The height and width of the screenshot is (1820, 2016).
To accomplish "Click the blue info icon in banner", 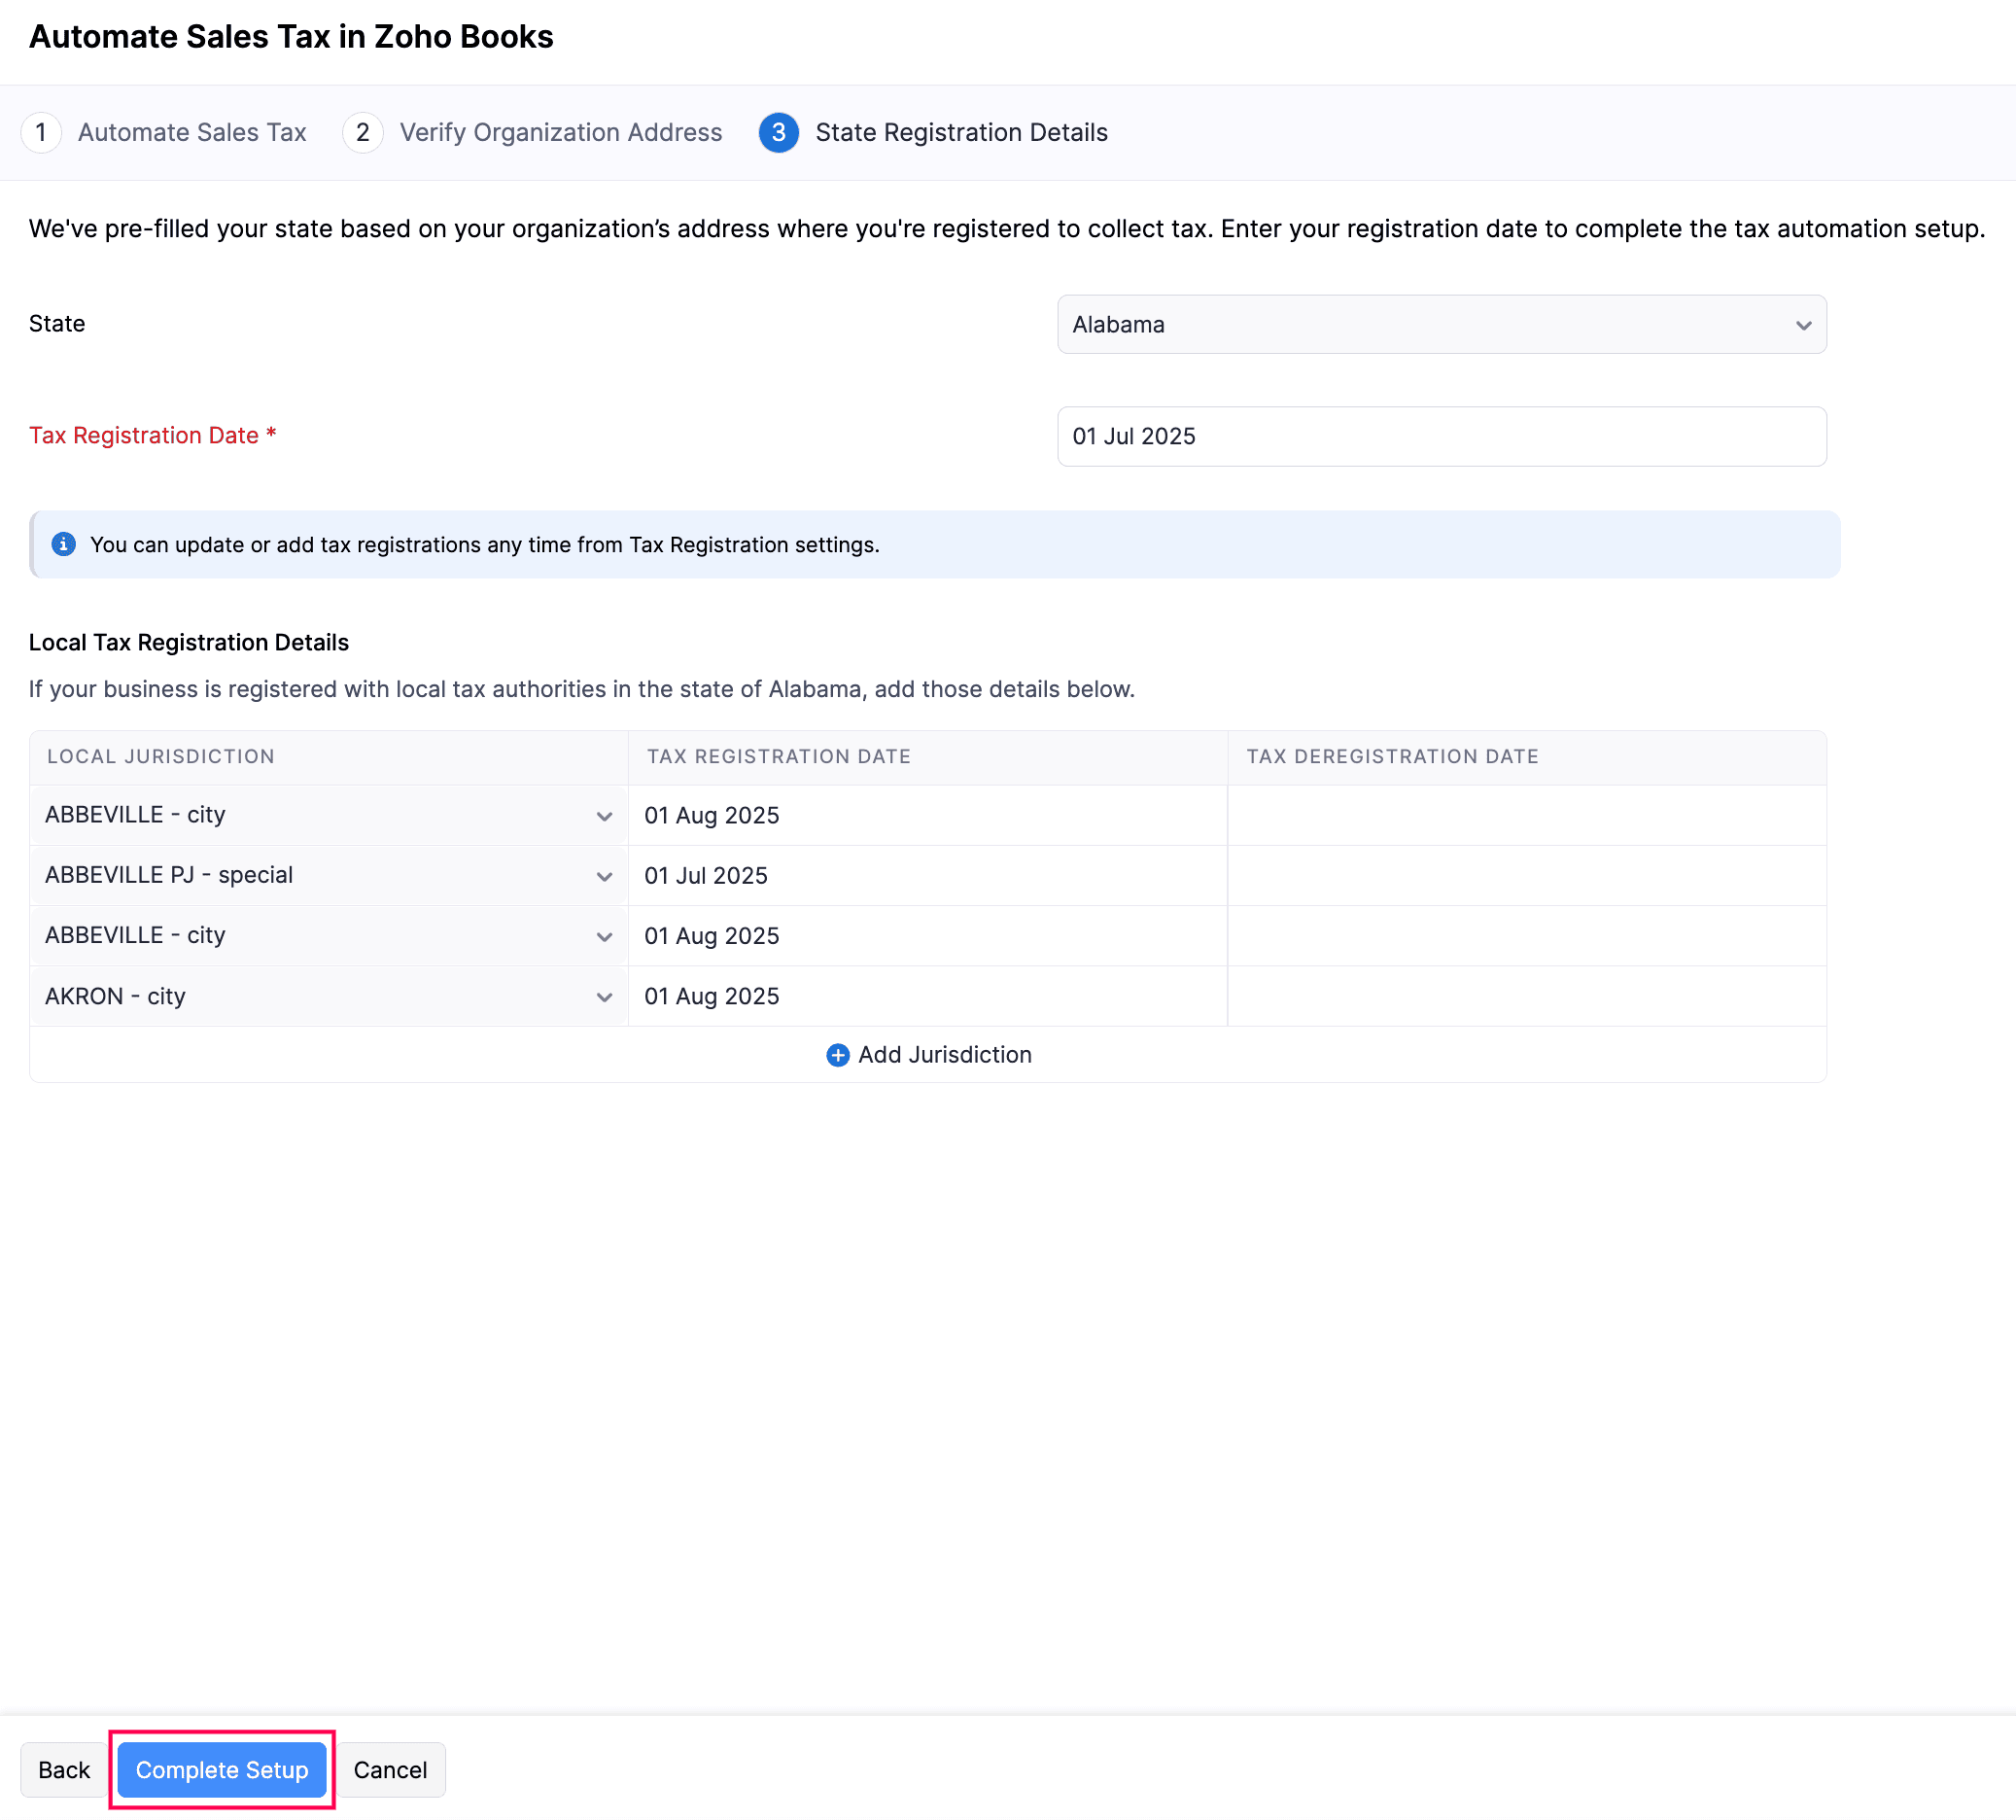I will click(x=63, y=544).
